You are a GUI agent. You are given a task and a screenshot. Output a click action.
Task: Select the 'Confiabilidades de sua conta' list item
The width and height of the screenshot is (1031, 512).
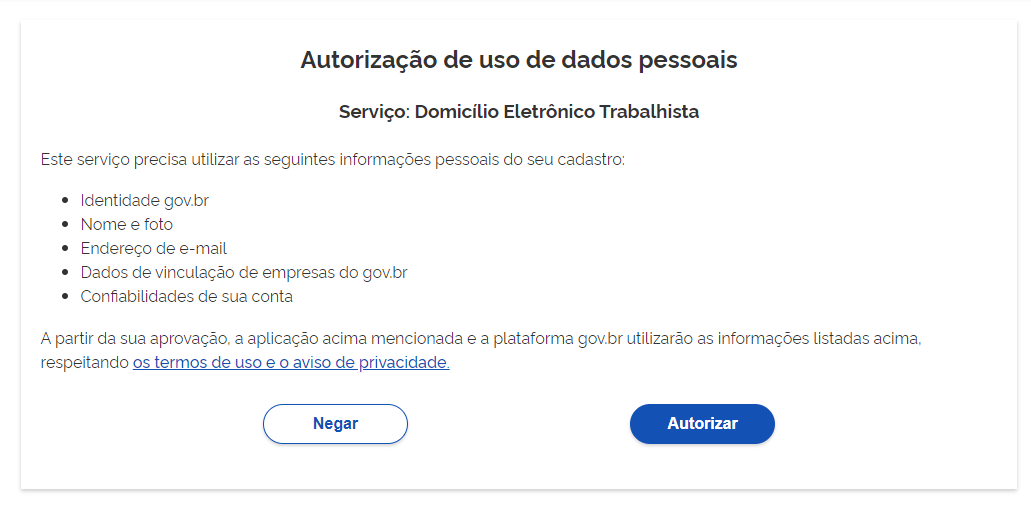pyautogui.click(x=187, y=296)
